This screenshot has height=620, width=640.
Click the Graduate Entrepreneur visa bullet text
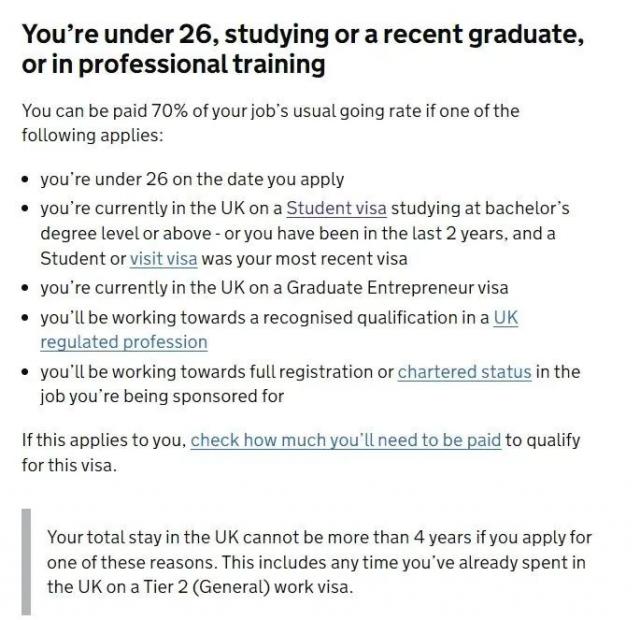click(x=274, y=288)
